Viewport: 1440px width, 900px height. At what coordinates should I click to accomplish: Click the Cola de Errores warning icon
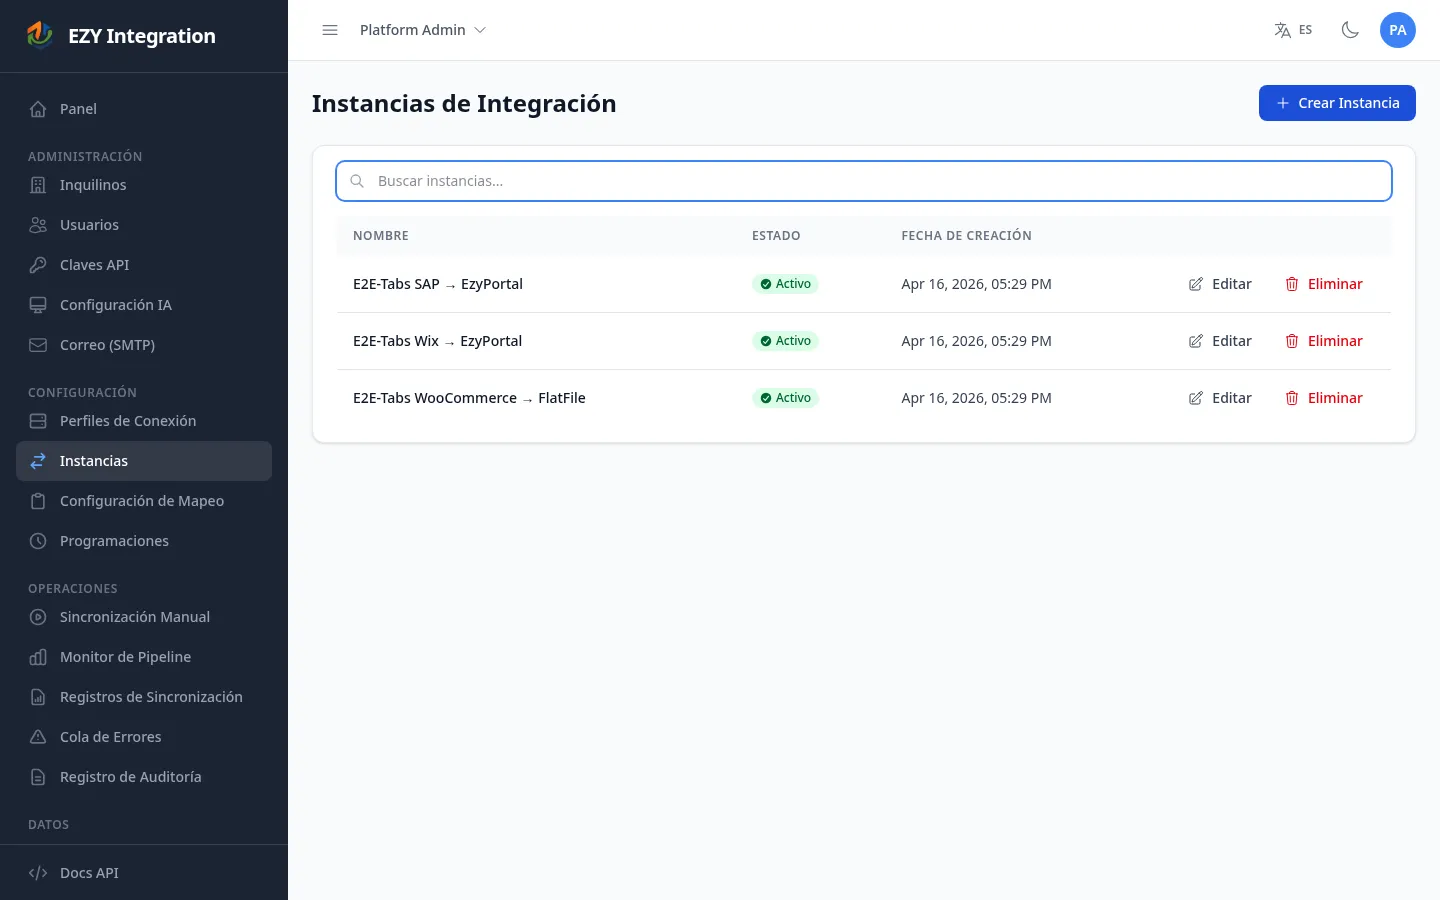coord(38,737)
